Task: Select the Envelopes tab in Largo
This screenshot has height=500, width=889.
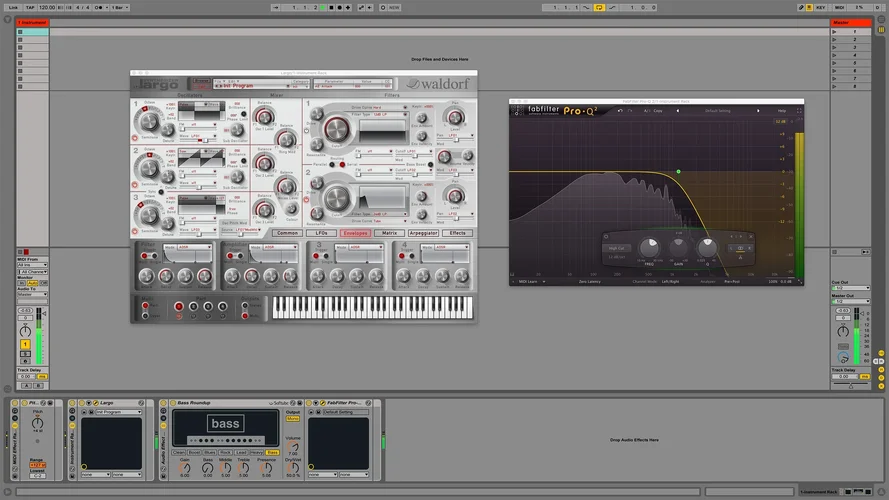Action: pos(355,233)
